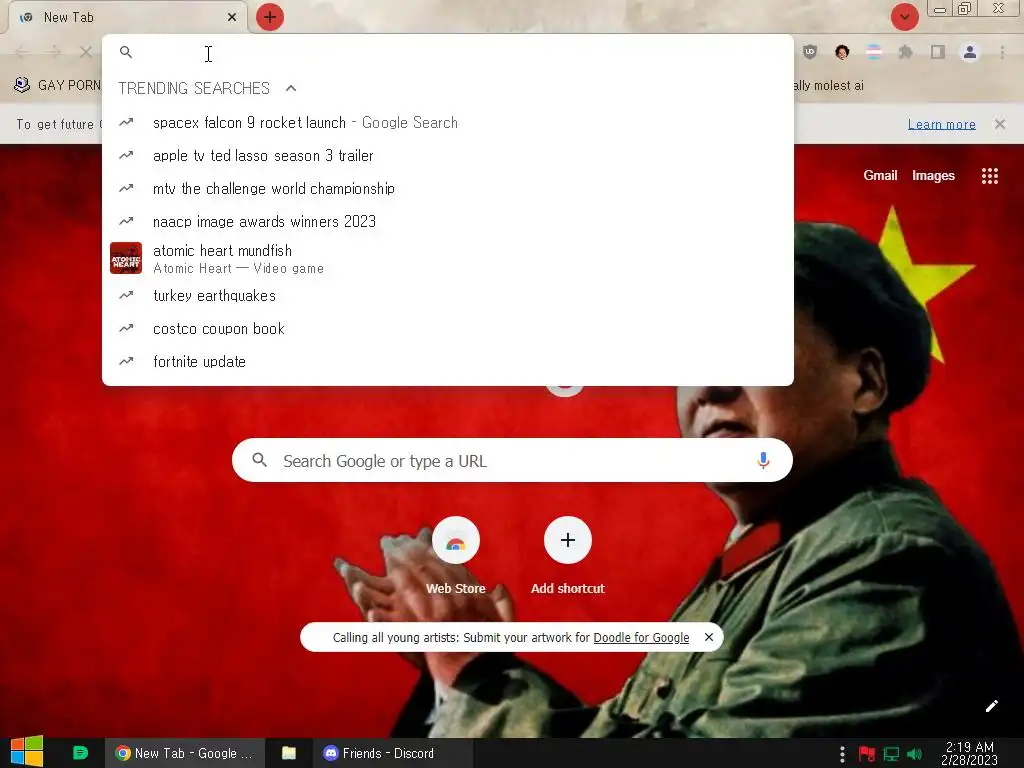Open the clock showing 2:19 AM

pos(969,753)
